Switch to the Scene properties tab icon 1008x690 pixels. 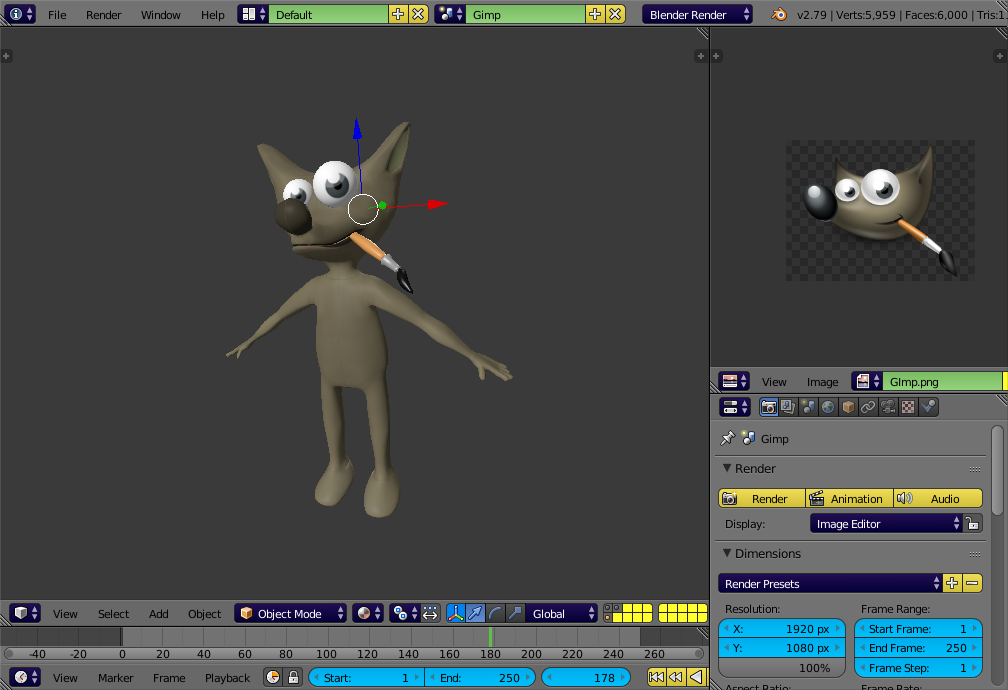coord(808,407)
